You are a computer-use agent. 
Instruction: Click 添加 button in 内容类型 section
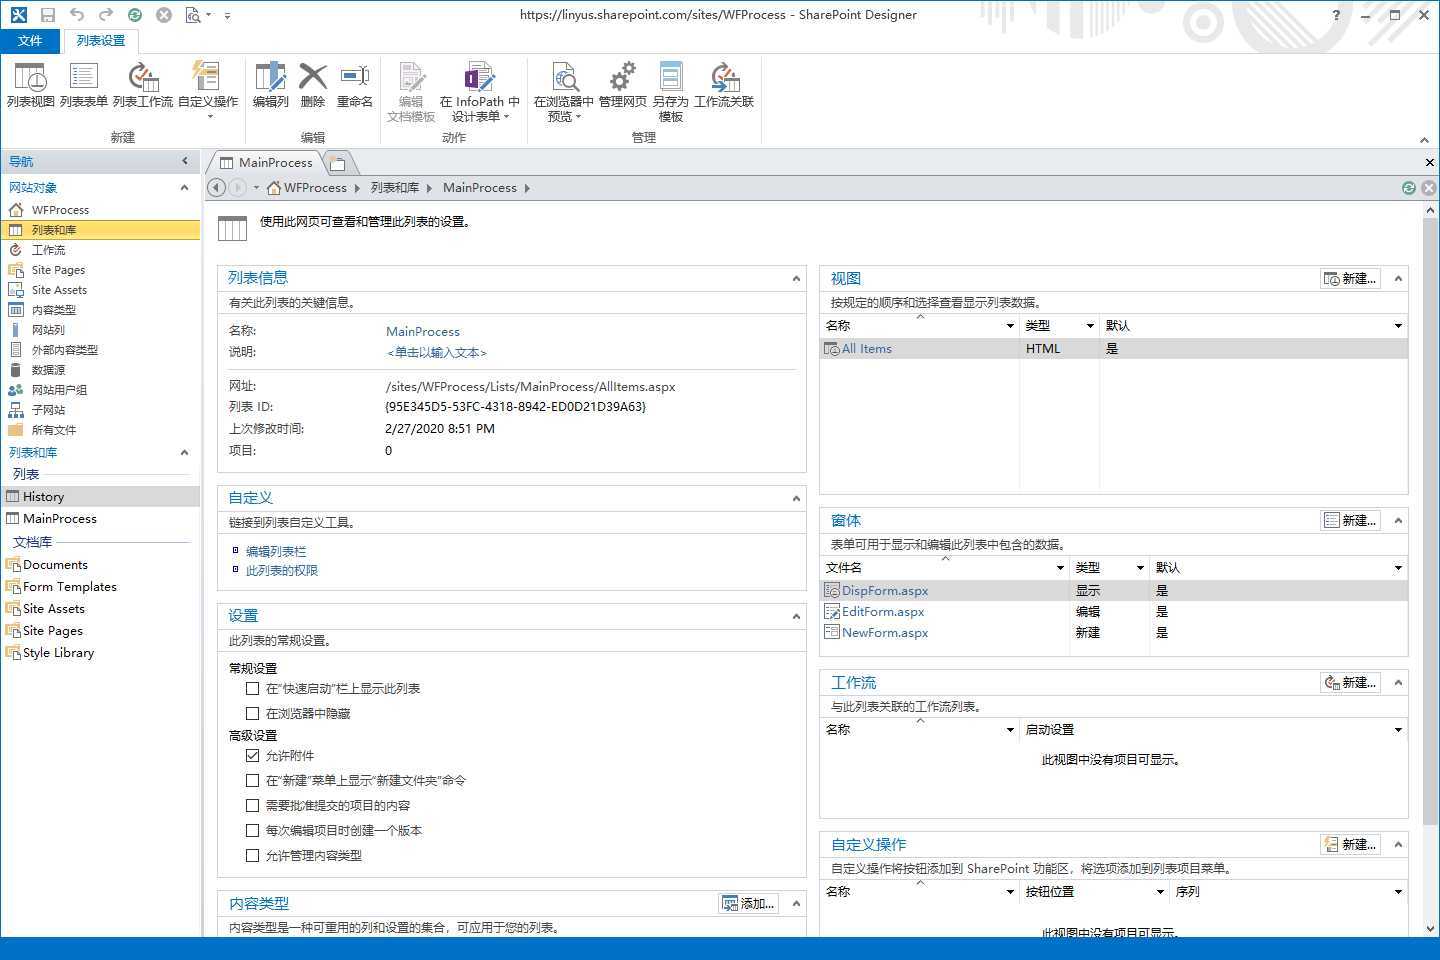pos(749,904)
